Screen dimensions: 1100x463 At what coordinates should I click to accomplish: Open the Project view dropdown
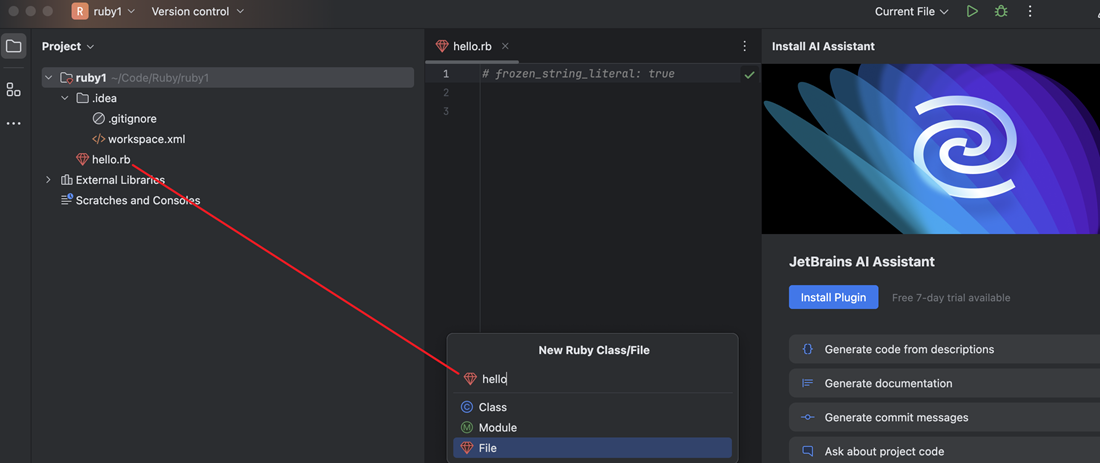point(67,46)
